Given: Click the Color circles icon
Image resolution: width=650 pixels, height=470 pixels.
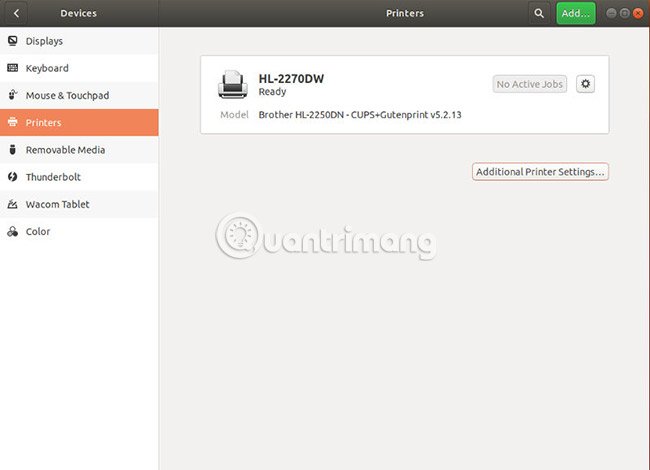Looking at the screenshot, I should (13, 231).
